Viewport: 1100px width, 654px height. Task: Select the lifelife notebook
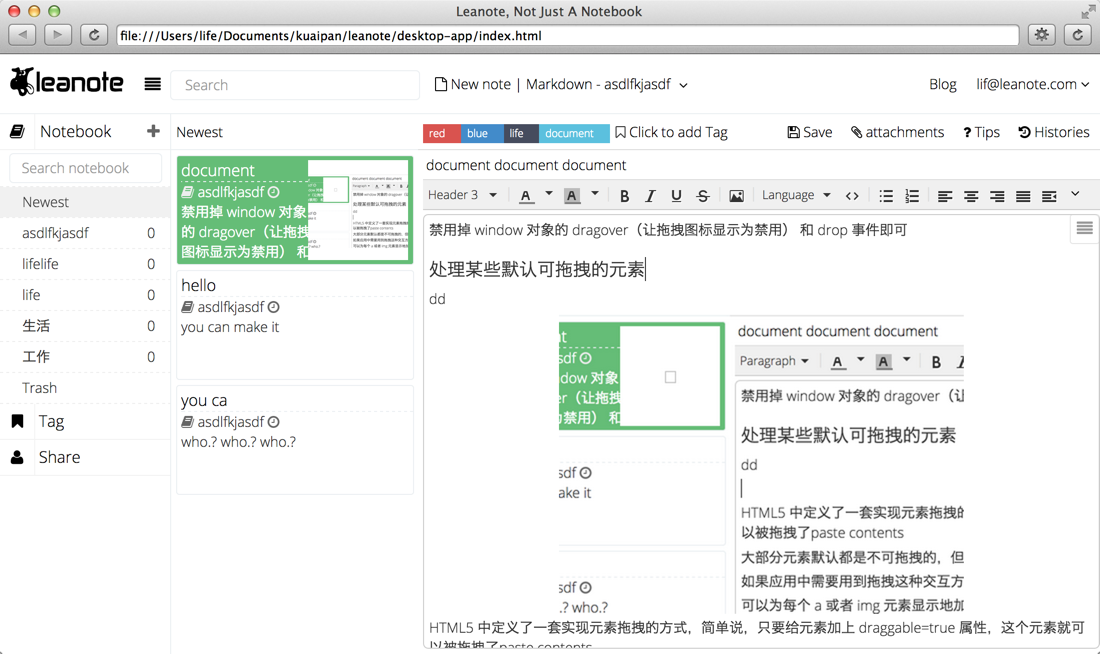40,264
